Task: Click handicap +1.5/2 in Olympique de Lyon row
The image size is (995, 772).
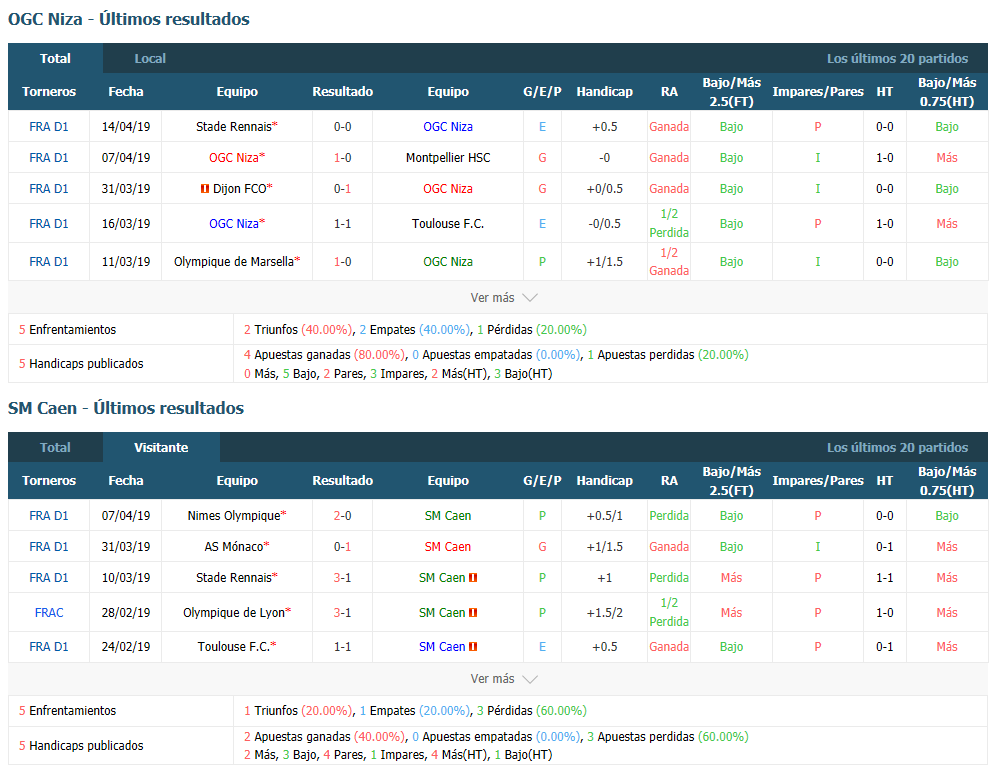Action: click(605, 613)
